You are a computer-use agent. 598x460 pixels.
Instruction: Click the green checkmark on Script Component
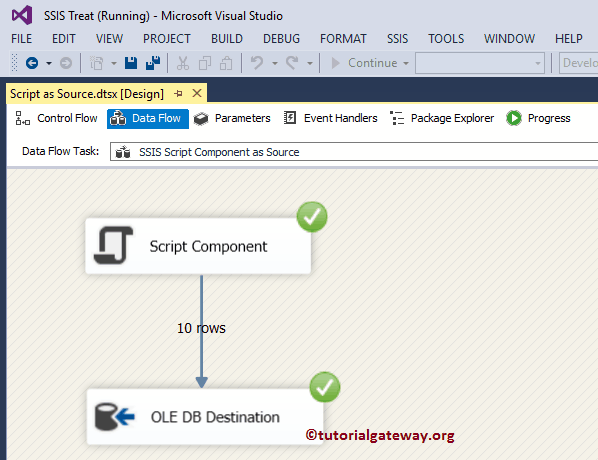312,217
